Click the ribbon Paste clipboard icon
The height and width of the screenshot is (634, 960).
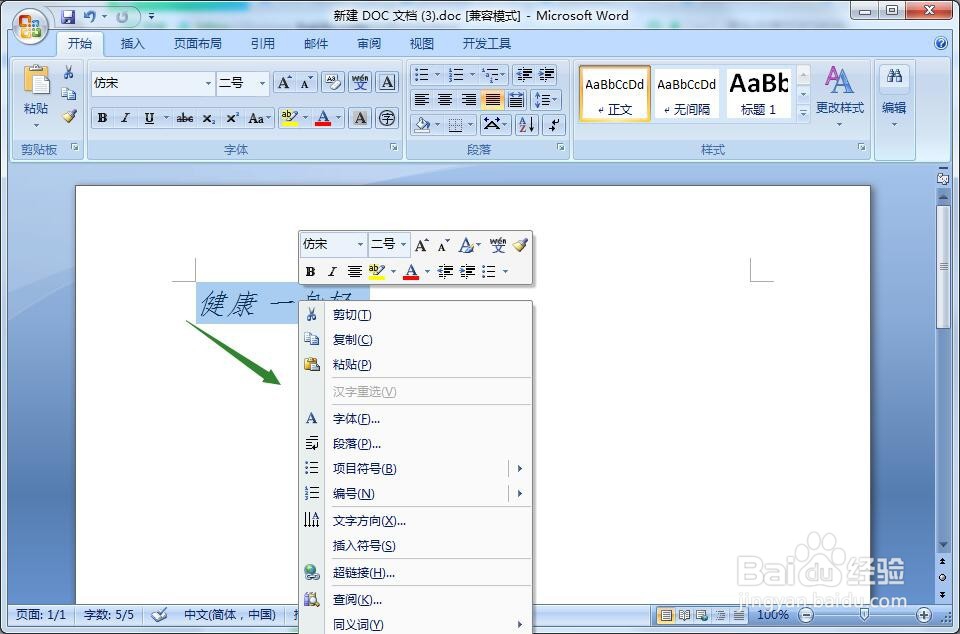[36, 80]
